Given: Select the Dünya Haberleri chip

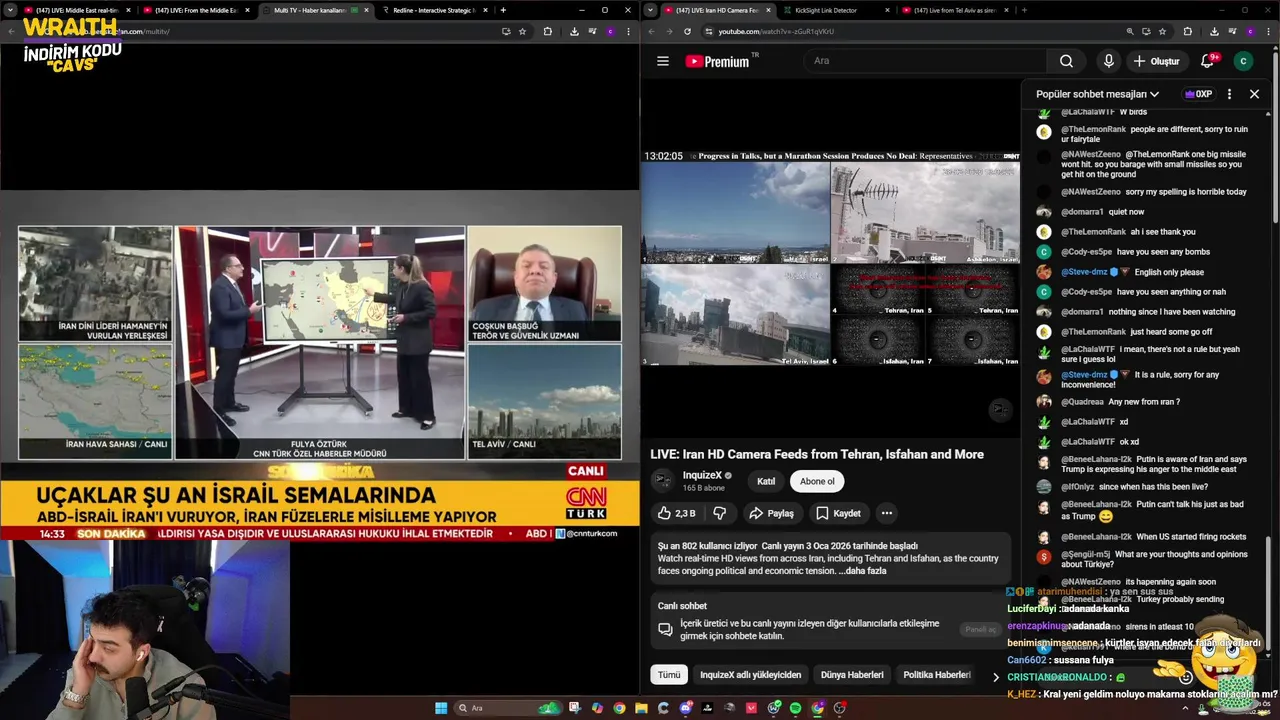Looking at the screenshot, I should coord(852,675).
